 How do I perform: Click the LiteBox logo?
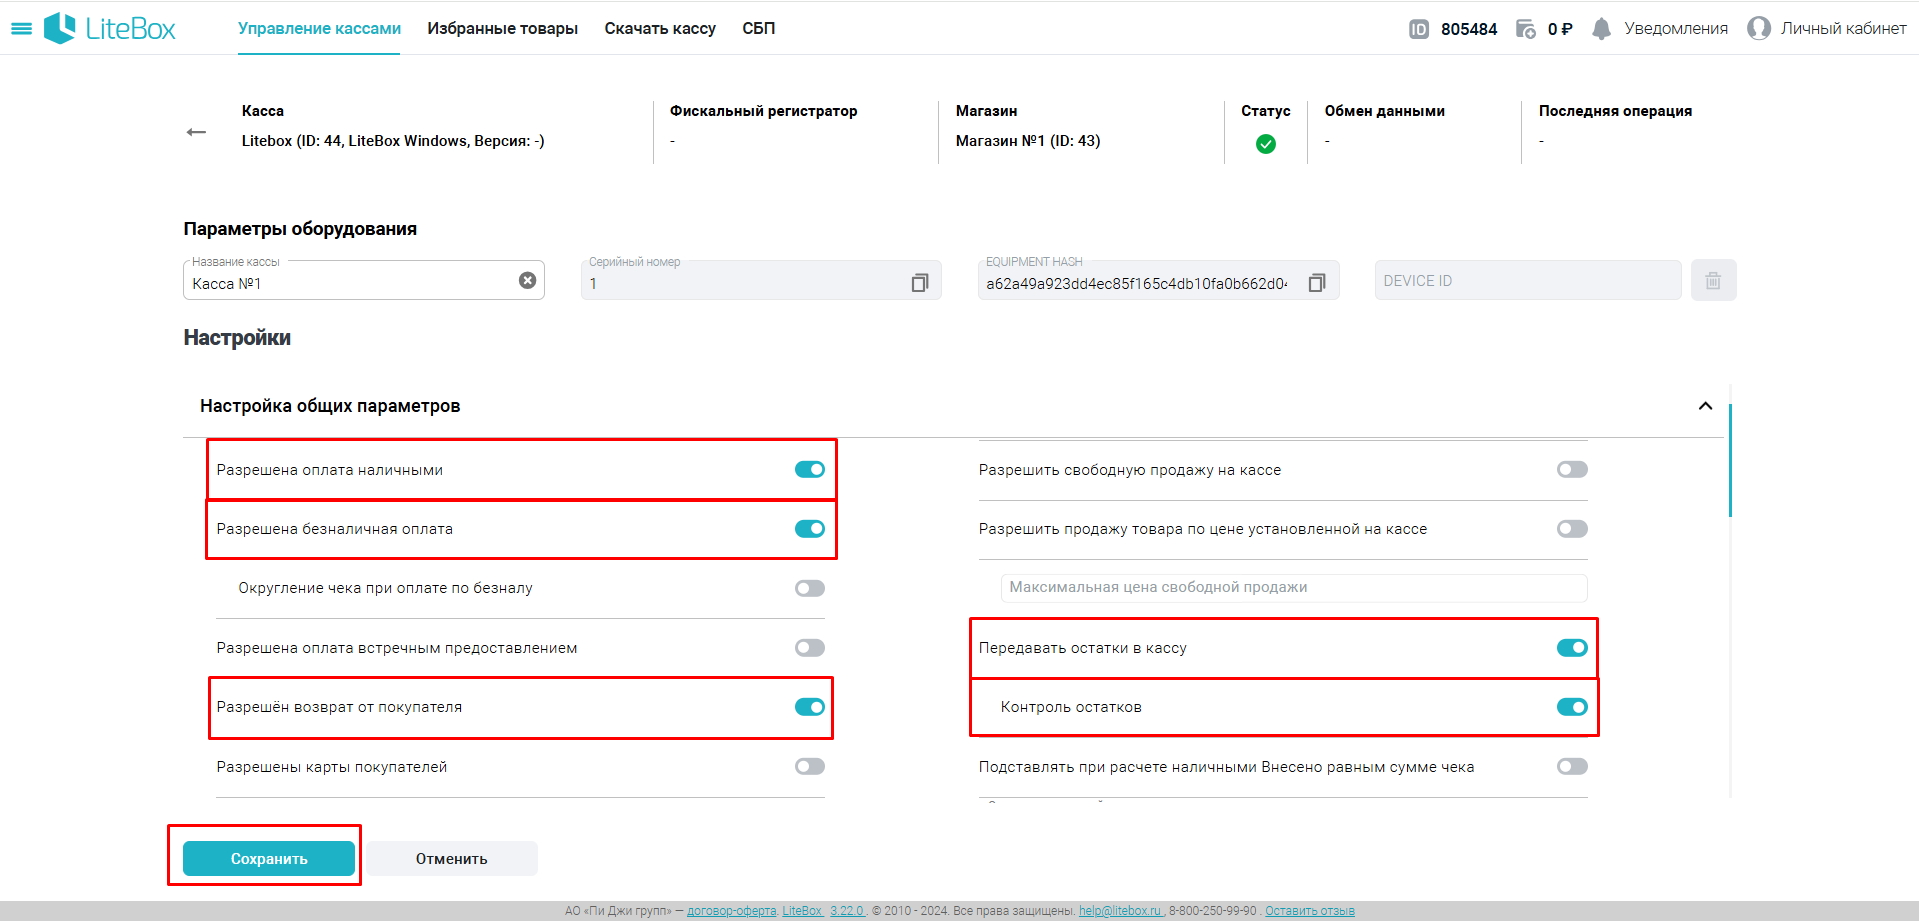pos(110,28)
